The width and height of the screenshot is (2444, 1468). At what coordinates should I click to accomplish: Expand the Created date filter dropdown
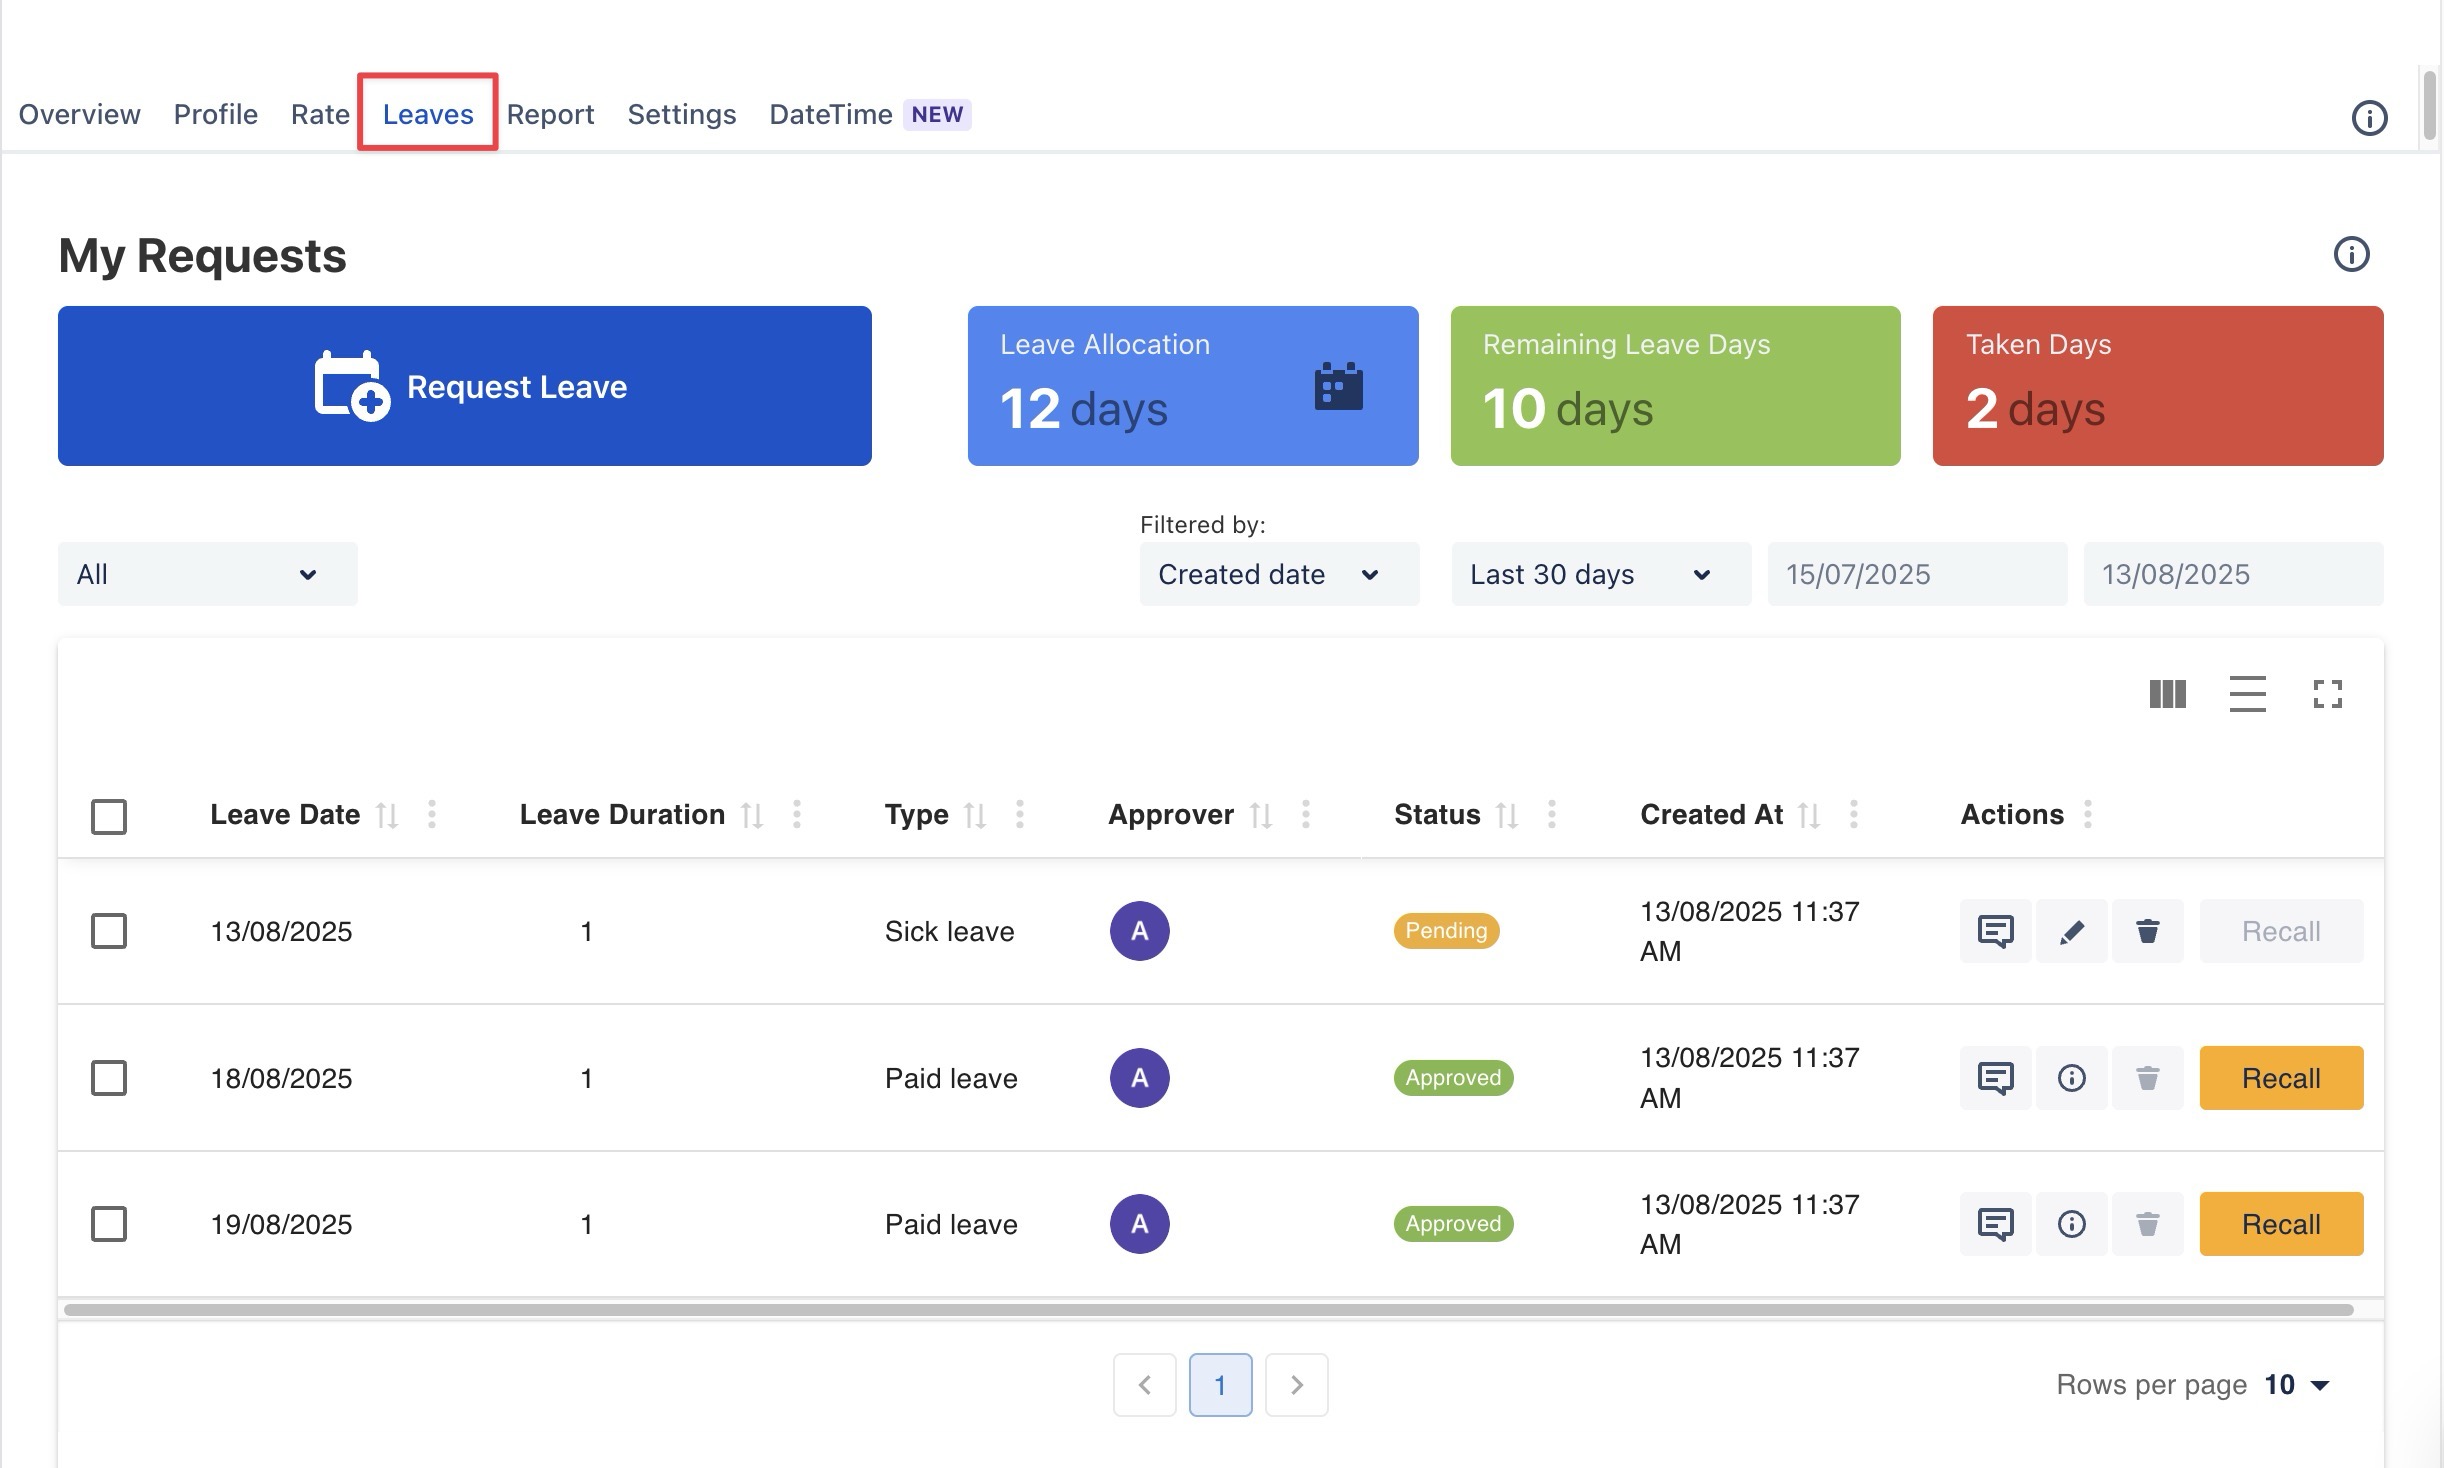pyautogui.click(x=1278, y=574)
